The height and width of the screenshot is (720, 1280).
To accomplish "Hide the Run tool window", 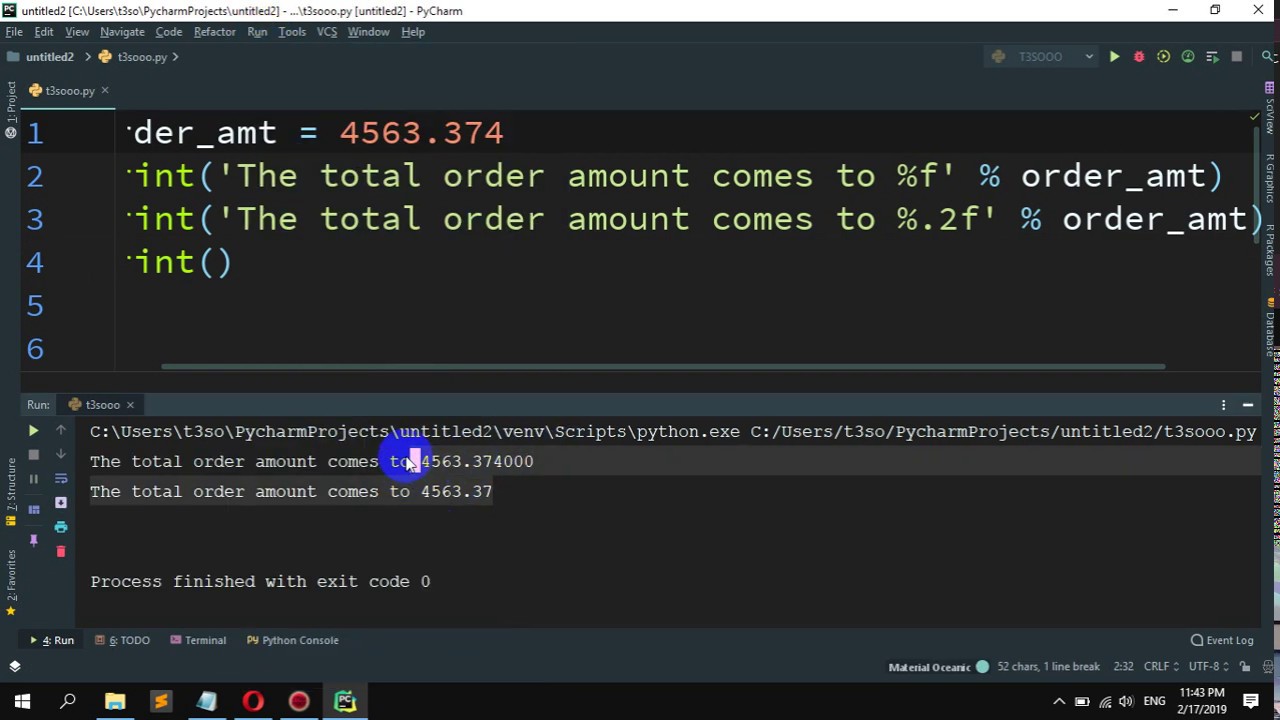I will (x=1248, y=405).
